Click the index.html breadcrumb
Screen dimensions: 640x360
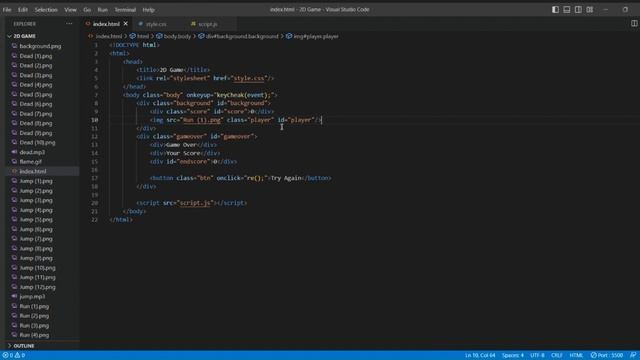[109, 36]
